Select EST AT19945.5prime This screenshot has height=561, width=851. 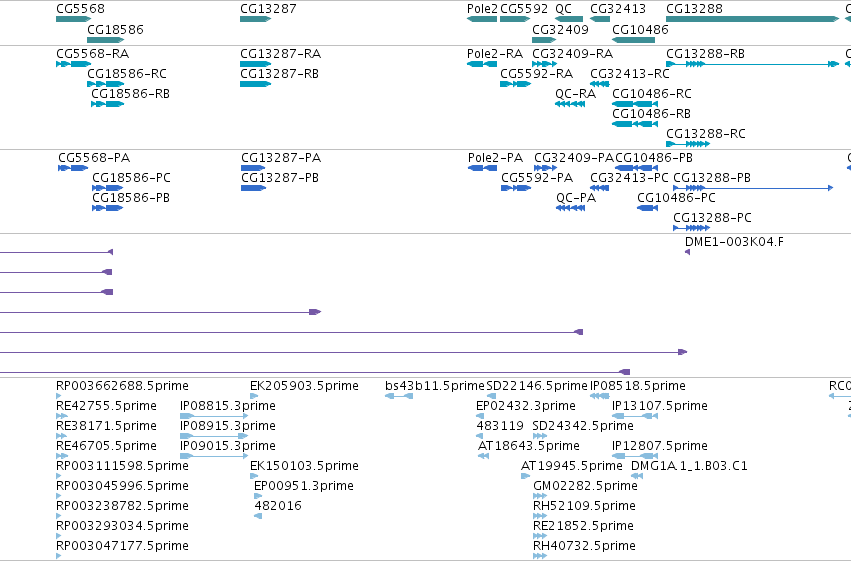pos(571,466)
